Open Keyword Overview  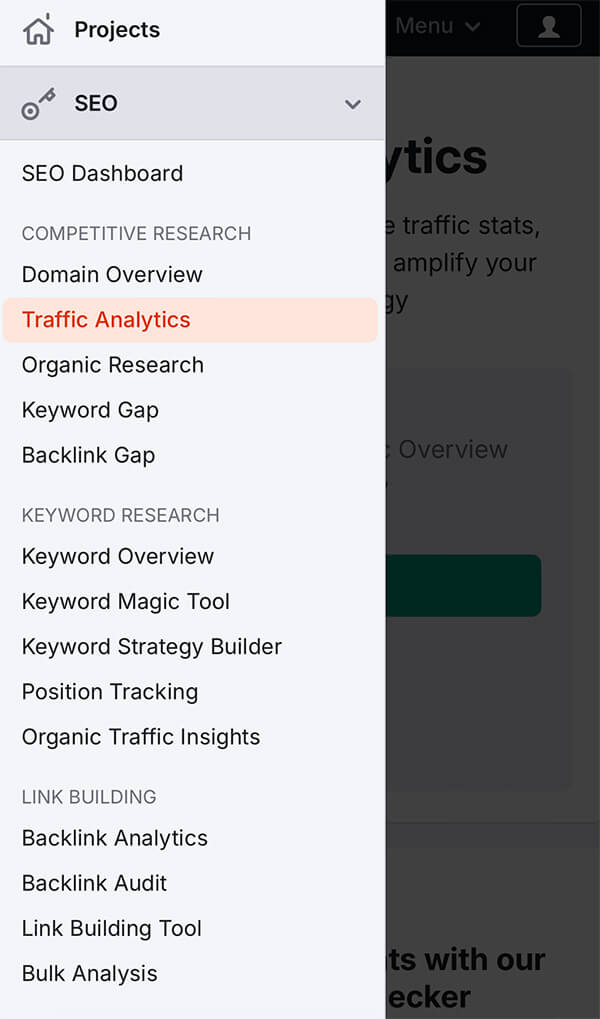coord(118,556)
